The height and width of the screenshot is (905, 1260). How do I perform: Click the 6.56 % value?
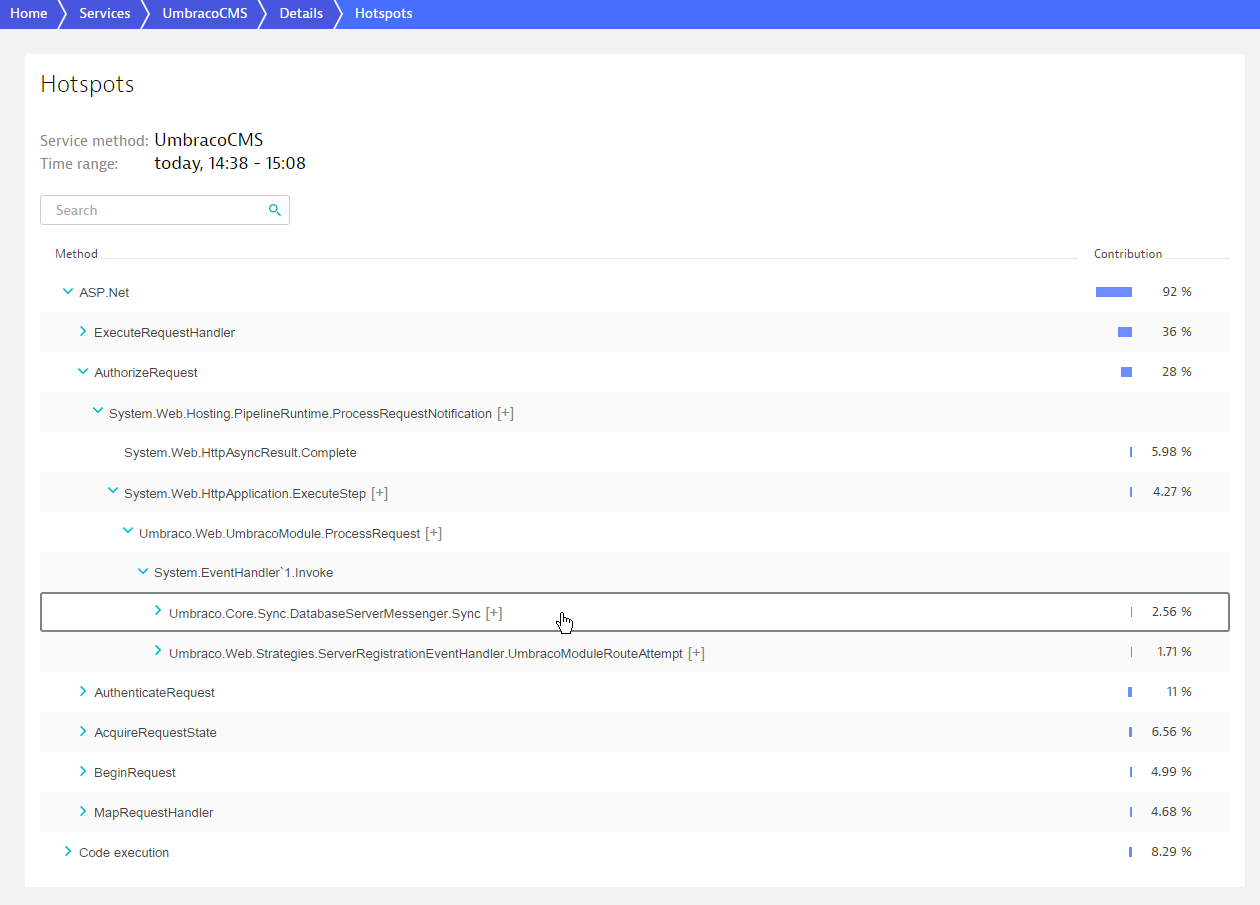pos(1171,732)
